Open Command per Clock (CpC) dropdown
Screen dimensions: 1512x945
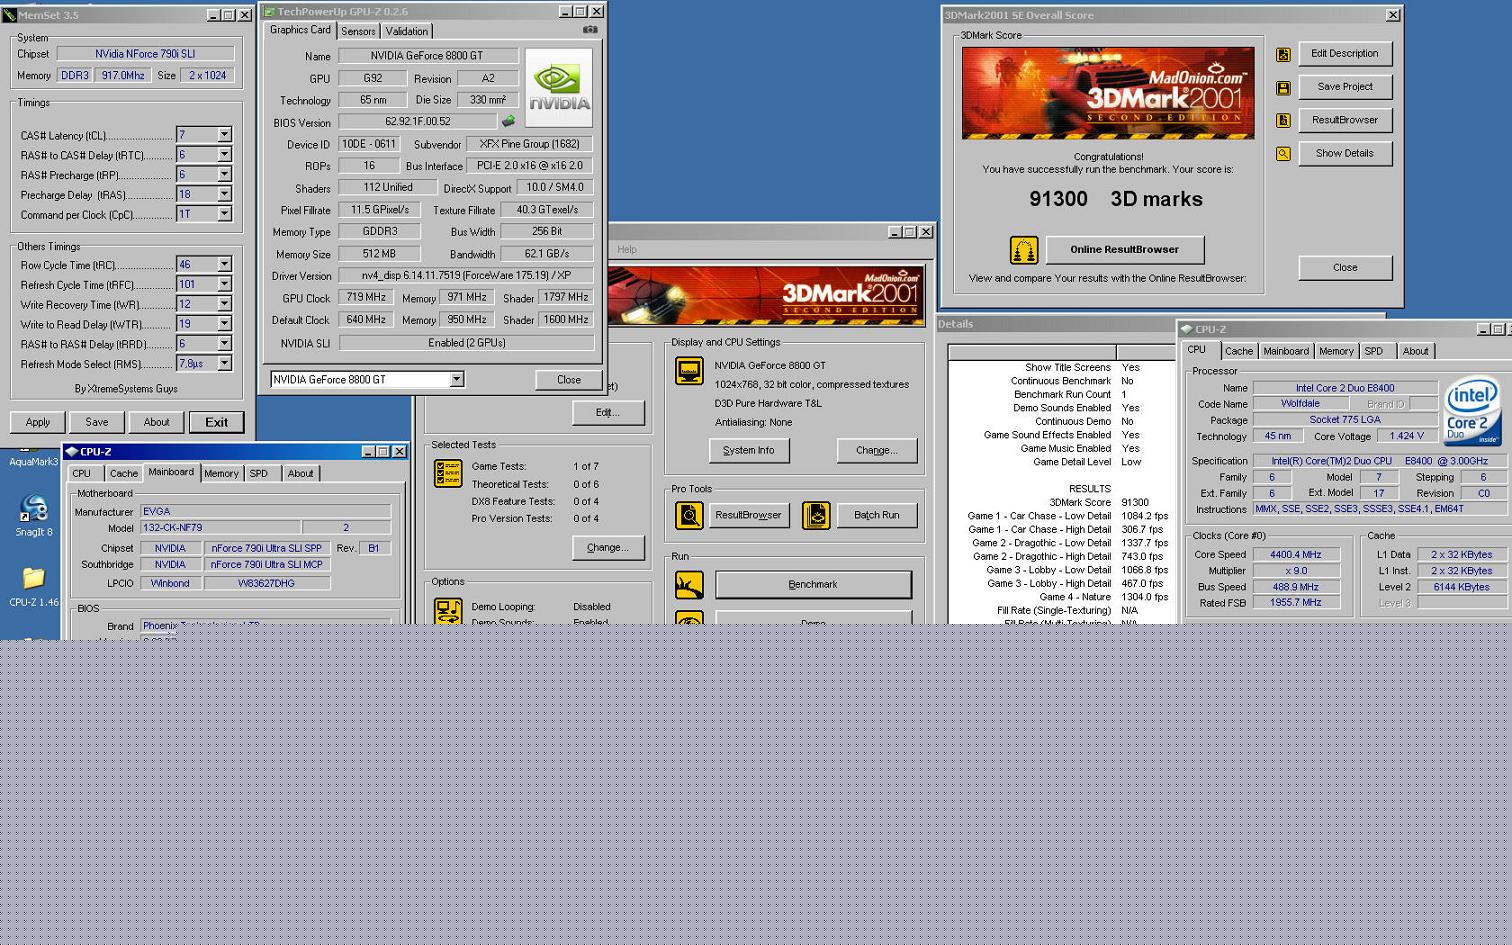point(224,214)
